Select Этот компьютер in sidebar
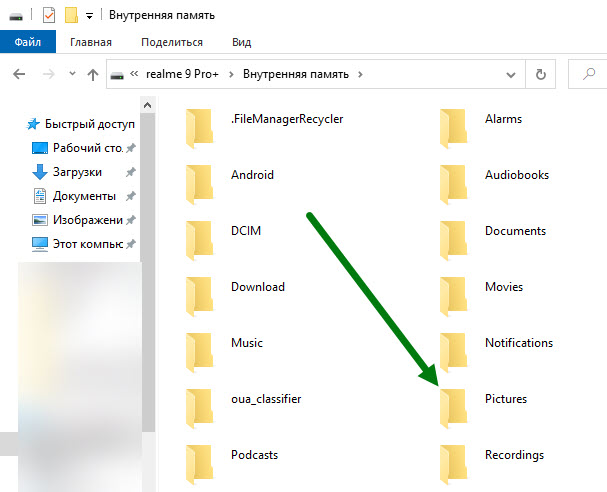607x492 pixels. pos(86,244)
